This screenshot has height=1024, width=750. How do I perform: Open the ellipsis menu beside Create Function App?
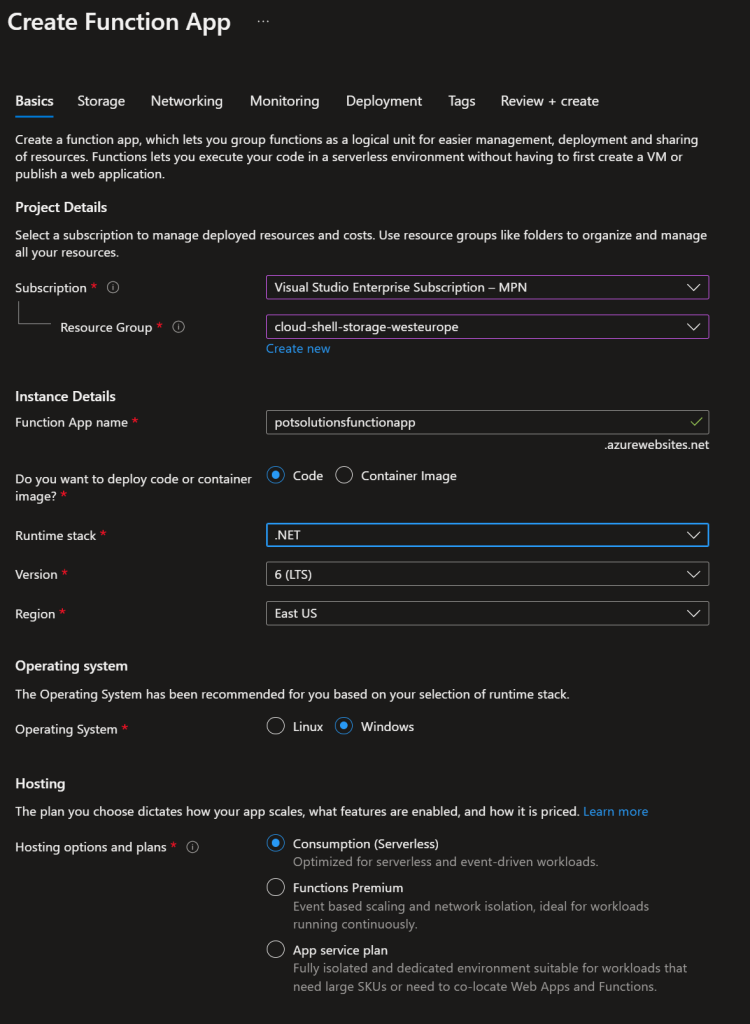click(263, 21)
